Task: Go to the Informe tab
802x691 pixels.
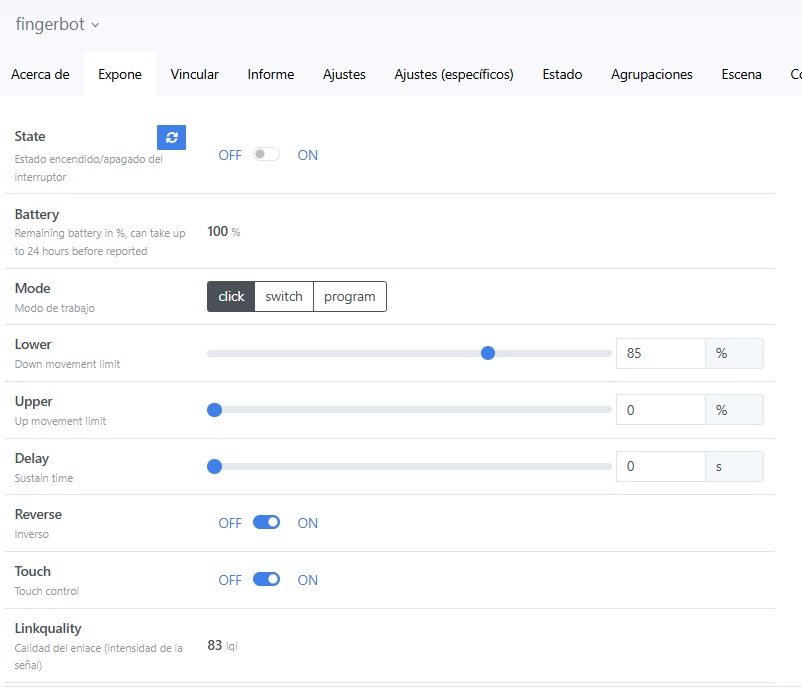Action: click(271, 74)
